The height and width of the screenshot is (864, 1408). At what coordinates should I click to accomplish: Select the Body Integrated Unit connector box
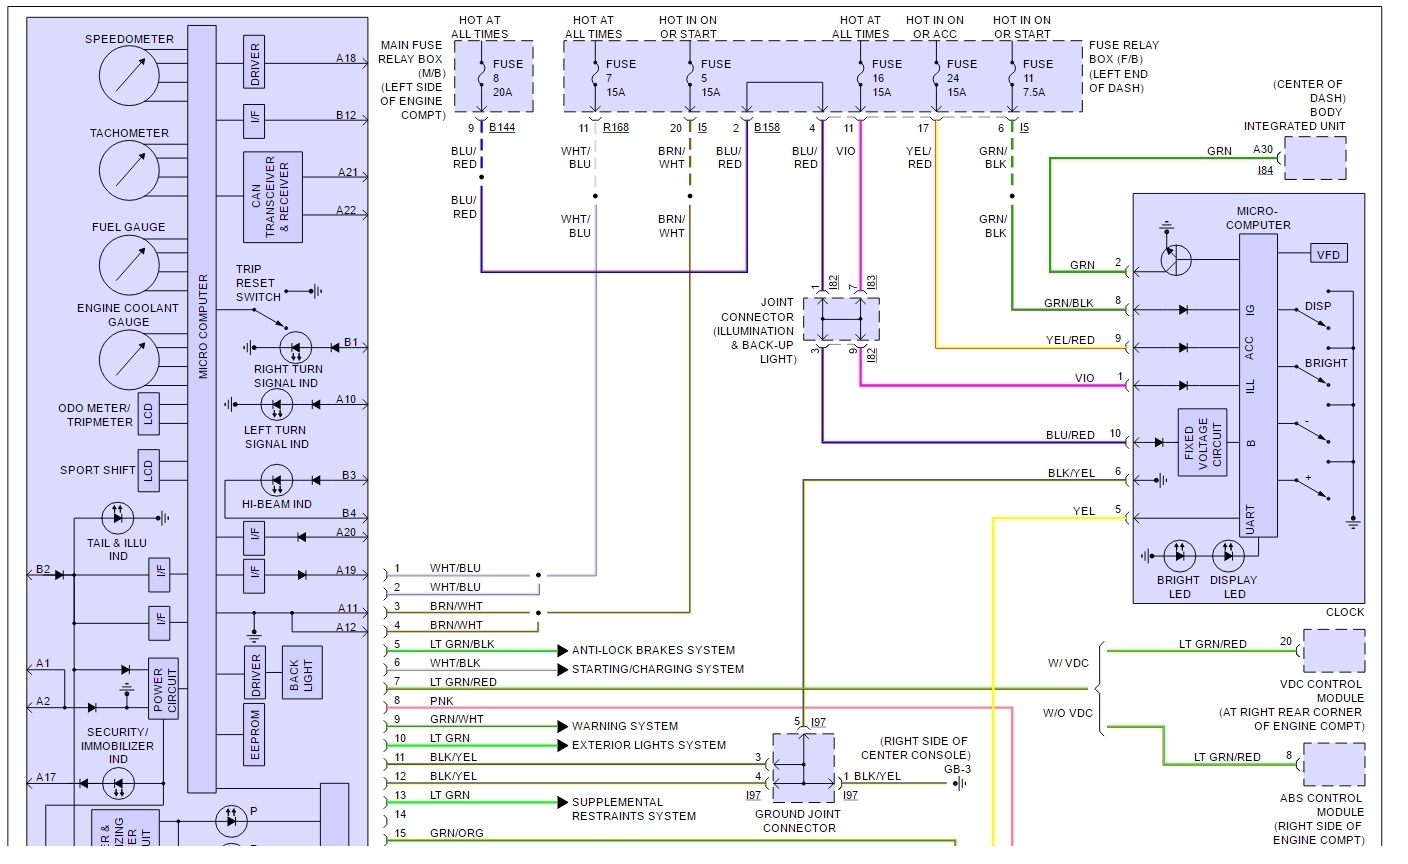tap(1315, 158)
